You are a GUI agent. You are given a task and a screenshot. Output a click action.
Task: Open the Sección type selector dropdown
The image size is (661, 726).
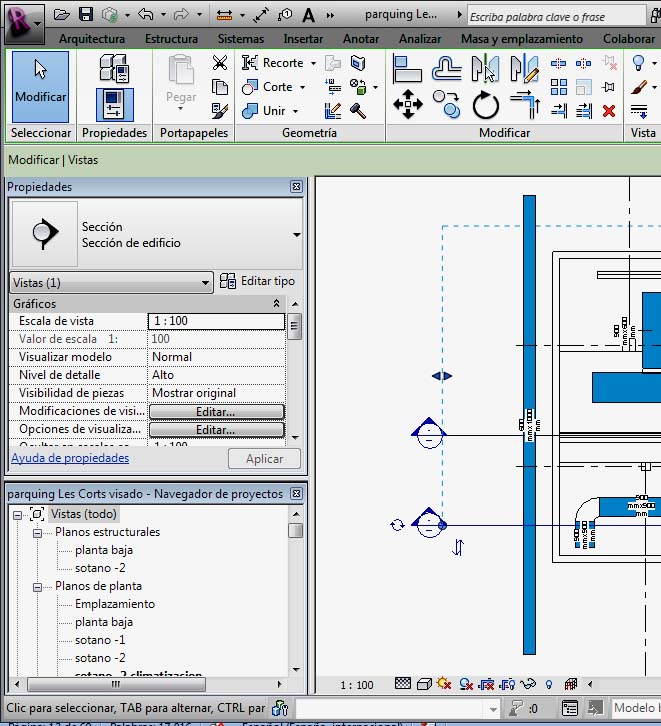pos(296,235)
